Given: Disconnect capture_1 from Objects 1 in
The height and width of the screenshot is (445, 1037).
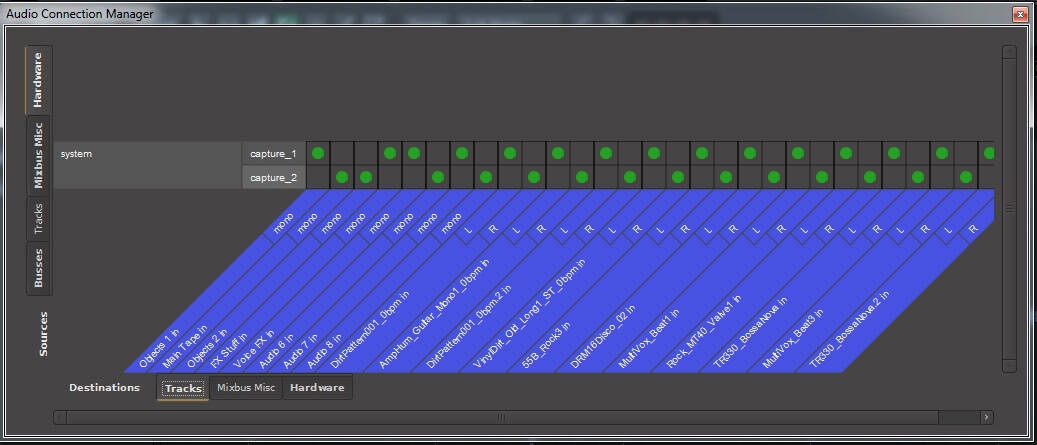Looking at the screenshot, I should point(318,153).
